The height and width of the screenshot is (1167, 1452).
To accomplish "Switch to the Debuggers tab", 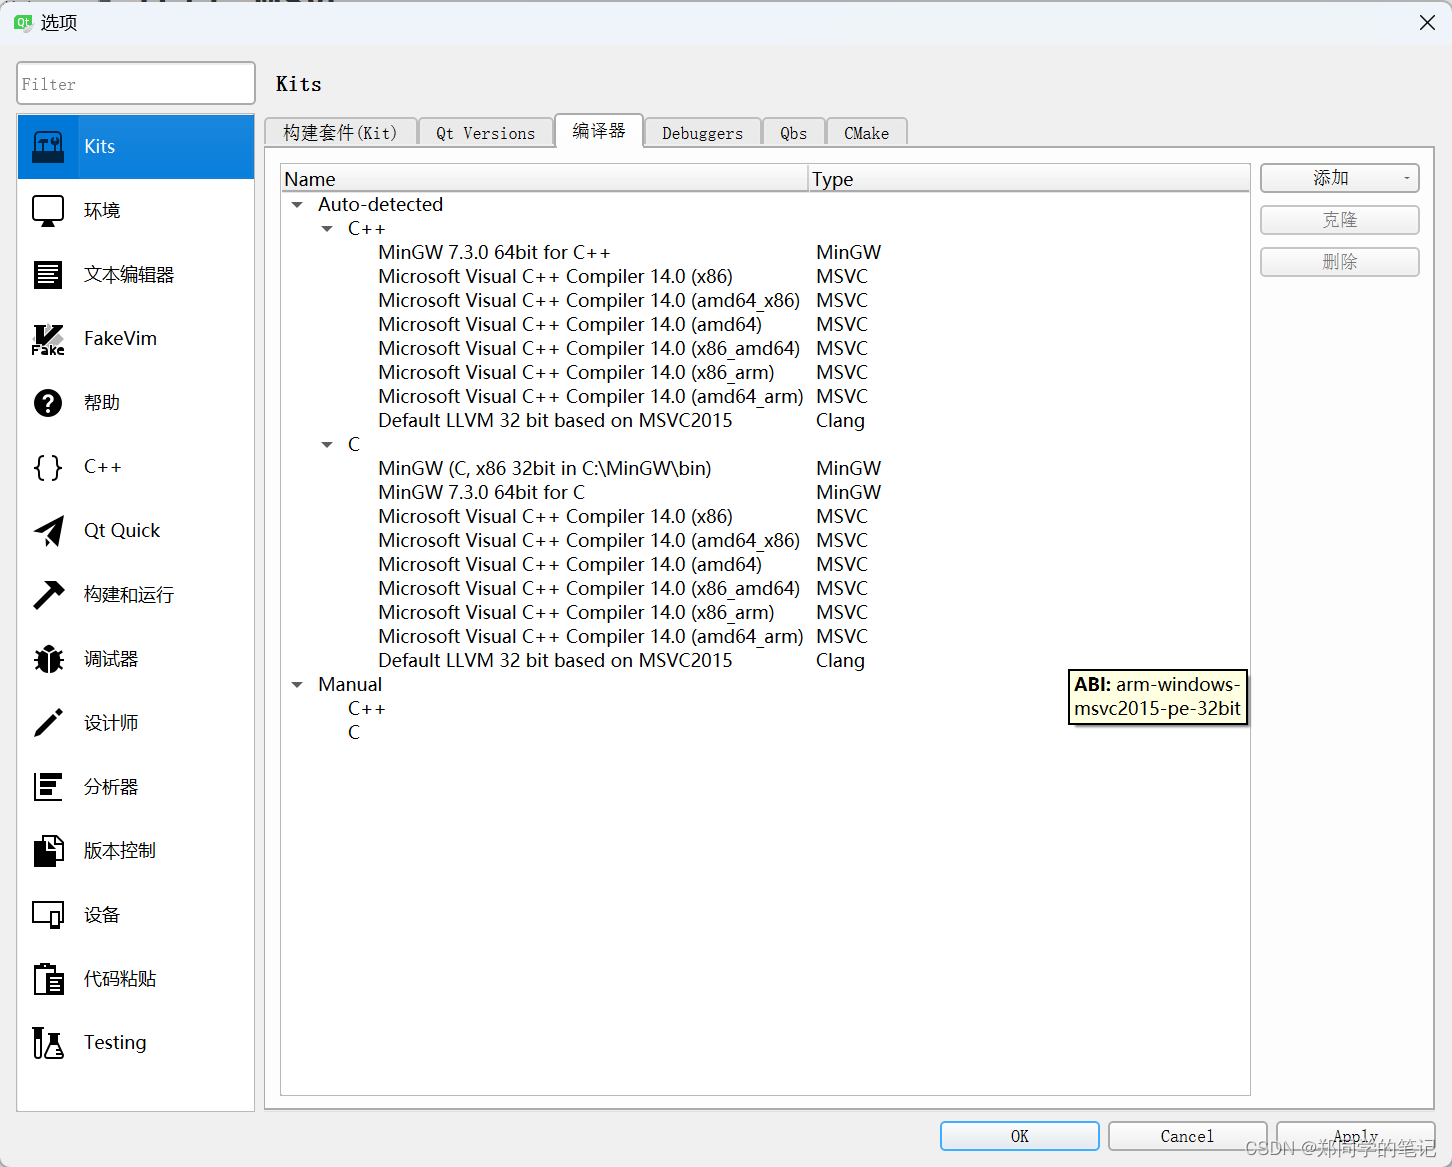I will (x=702, y=133).
